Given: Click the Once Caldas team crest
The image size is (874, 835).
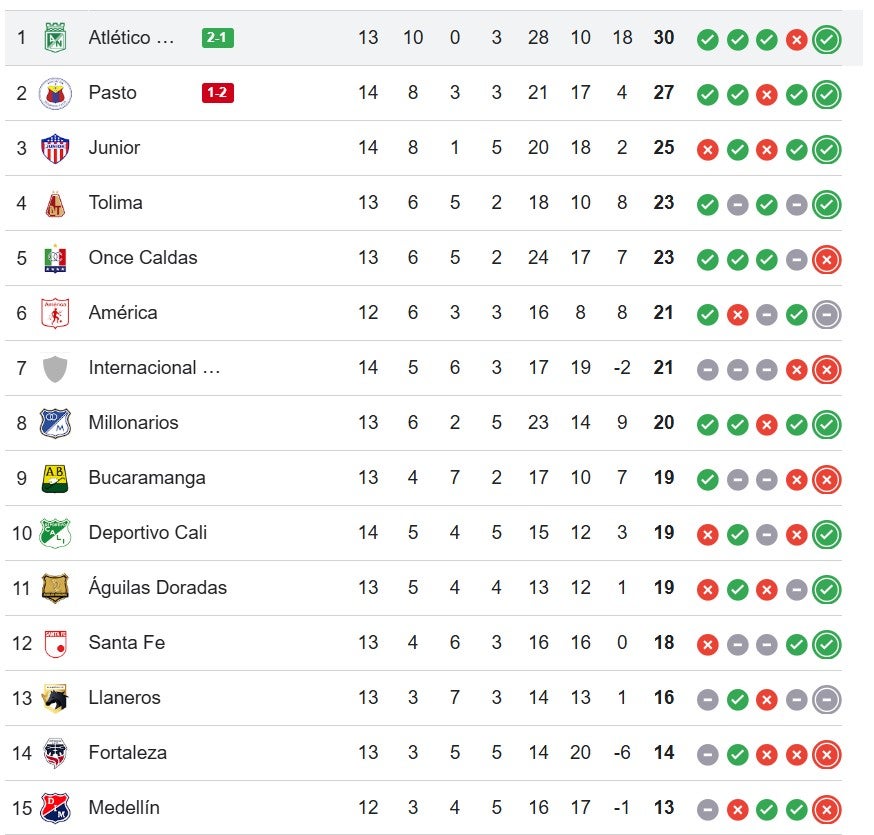Looking at the screenshot, I should coord(55,258).
